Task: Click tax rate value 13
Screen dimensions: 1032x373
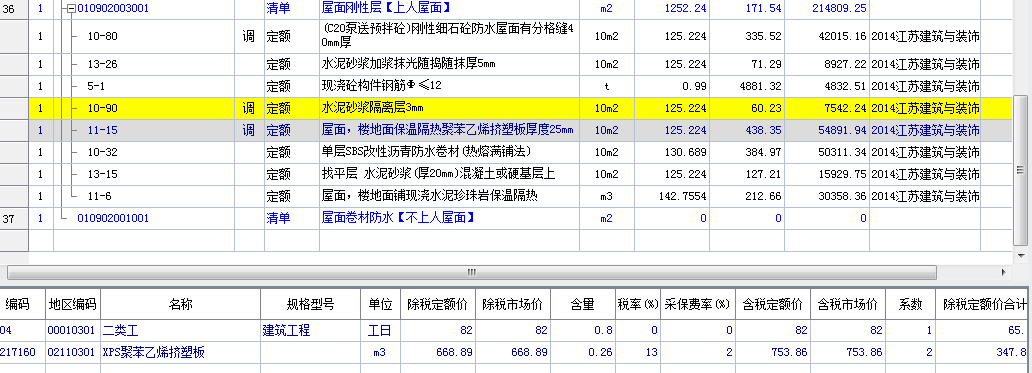Action: click(x=652, y=353)
